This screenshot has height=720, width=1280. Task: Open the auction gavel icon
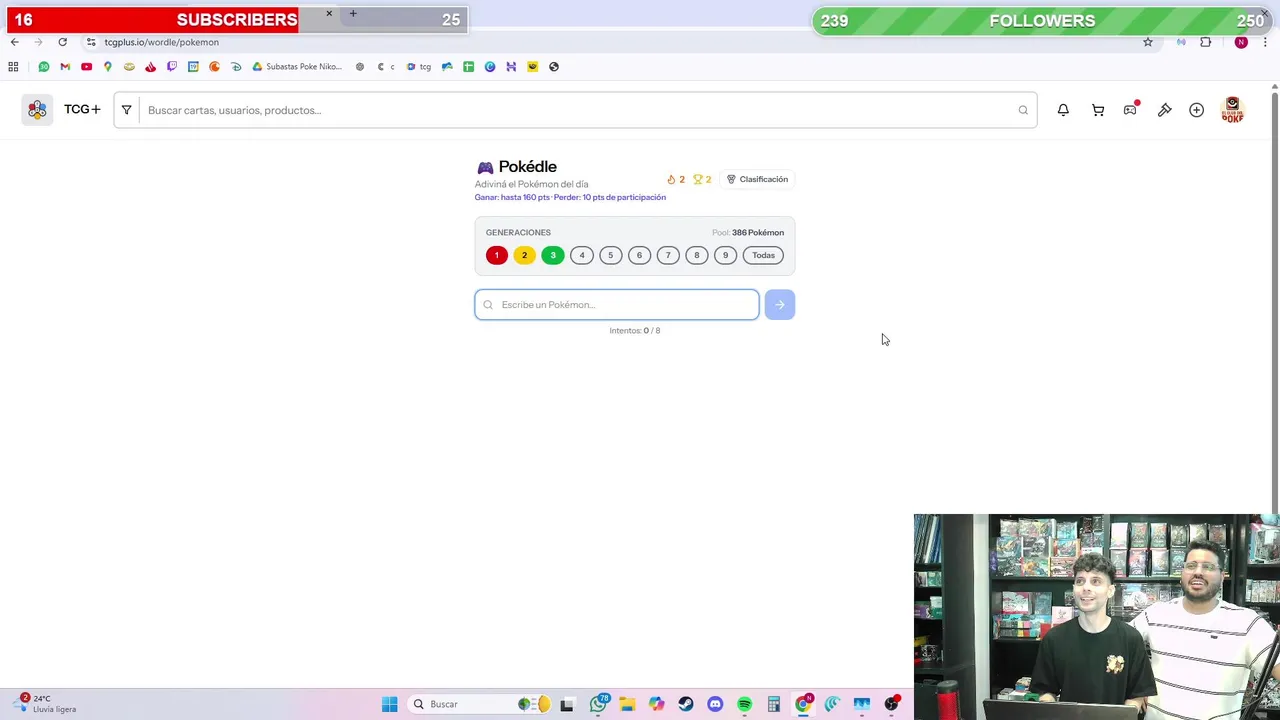(x=1165, y=110)
